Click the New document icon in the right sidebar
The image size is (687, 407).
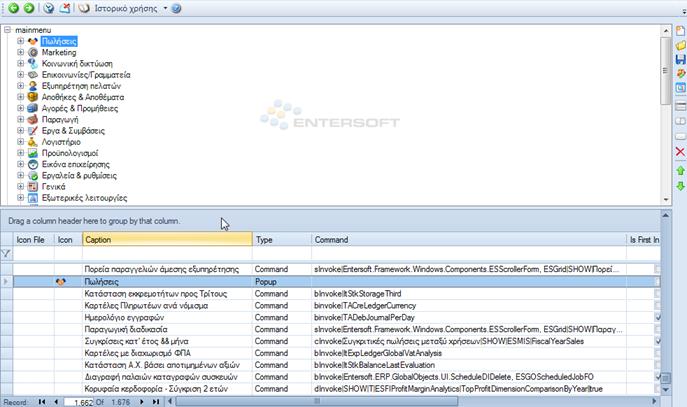pyautogui.click(x=680, y=31)
